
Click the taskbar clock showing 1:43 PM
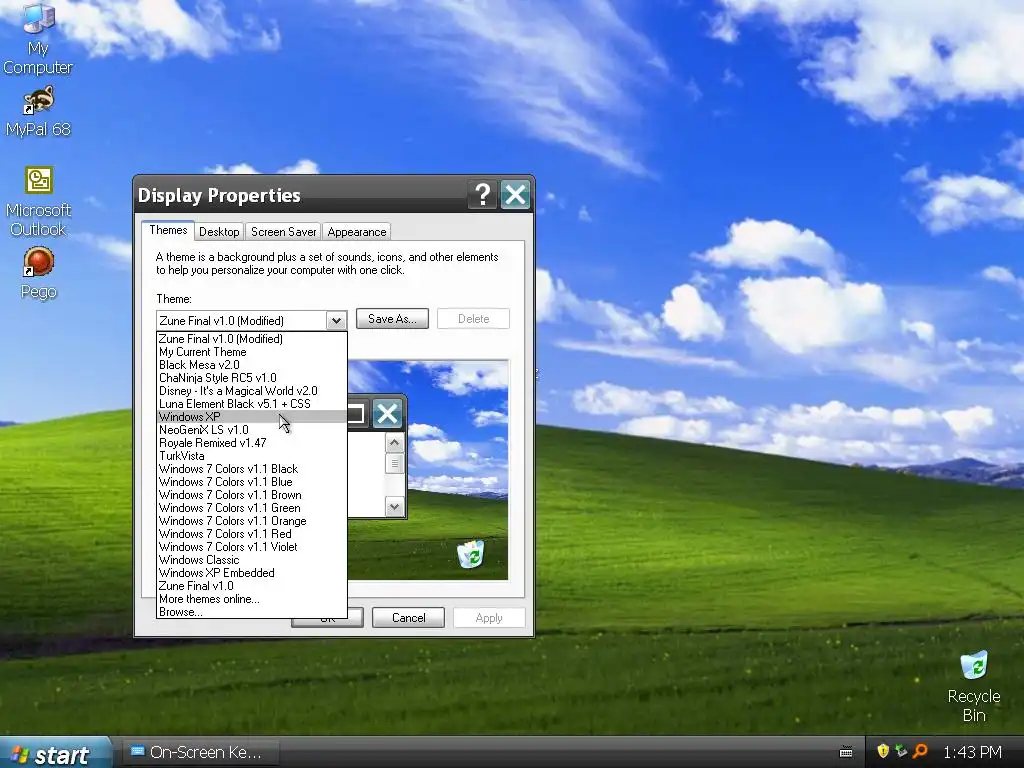click(972, 752)
